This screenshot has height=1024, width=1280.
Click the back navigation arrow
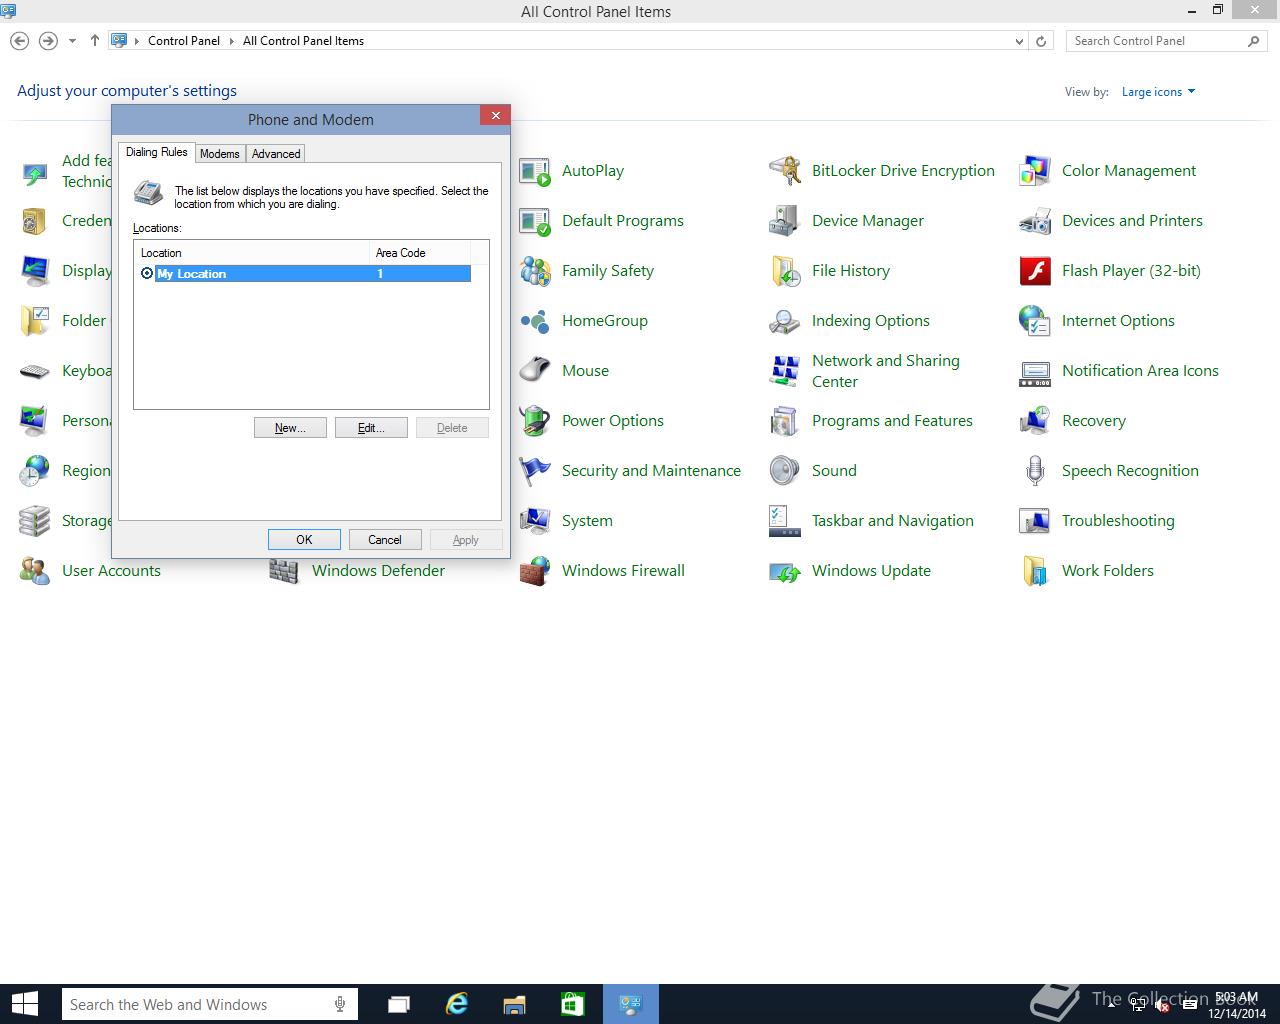coord(19,41)
